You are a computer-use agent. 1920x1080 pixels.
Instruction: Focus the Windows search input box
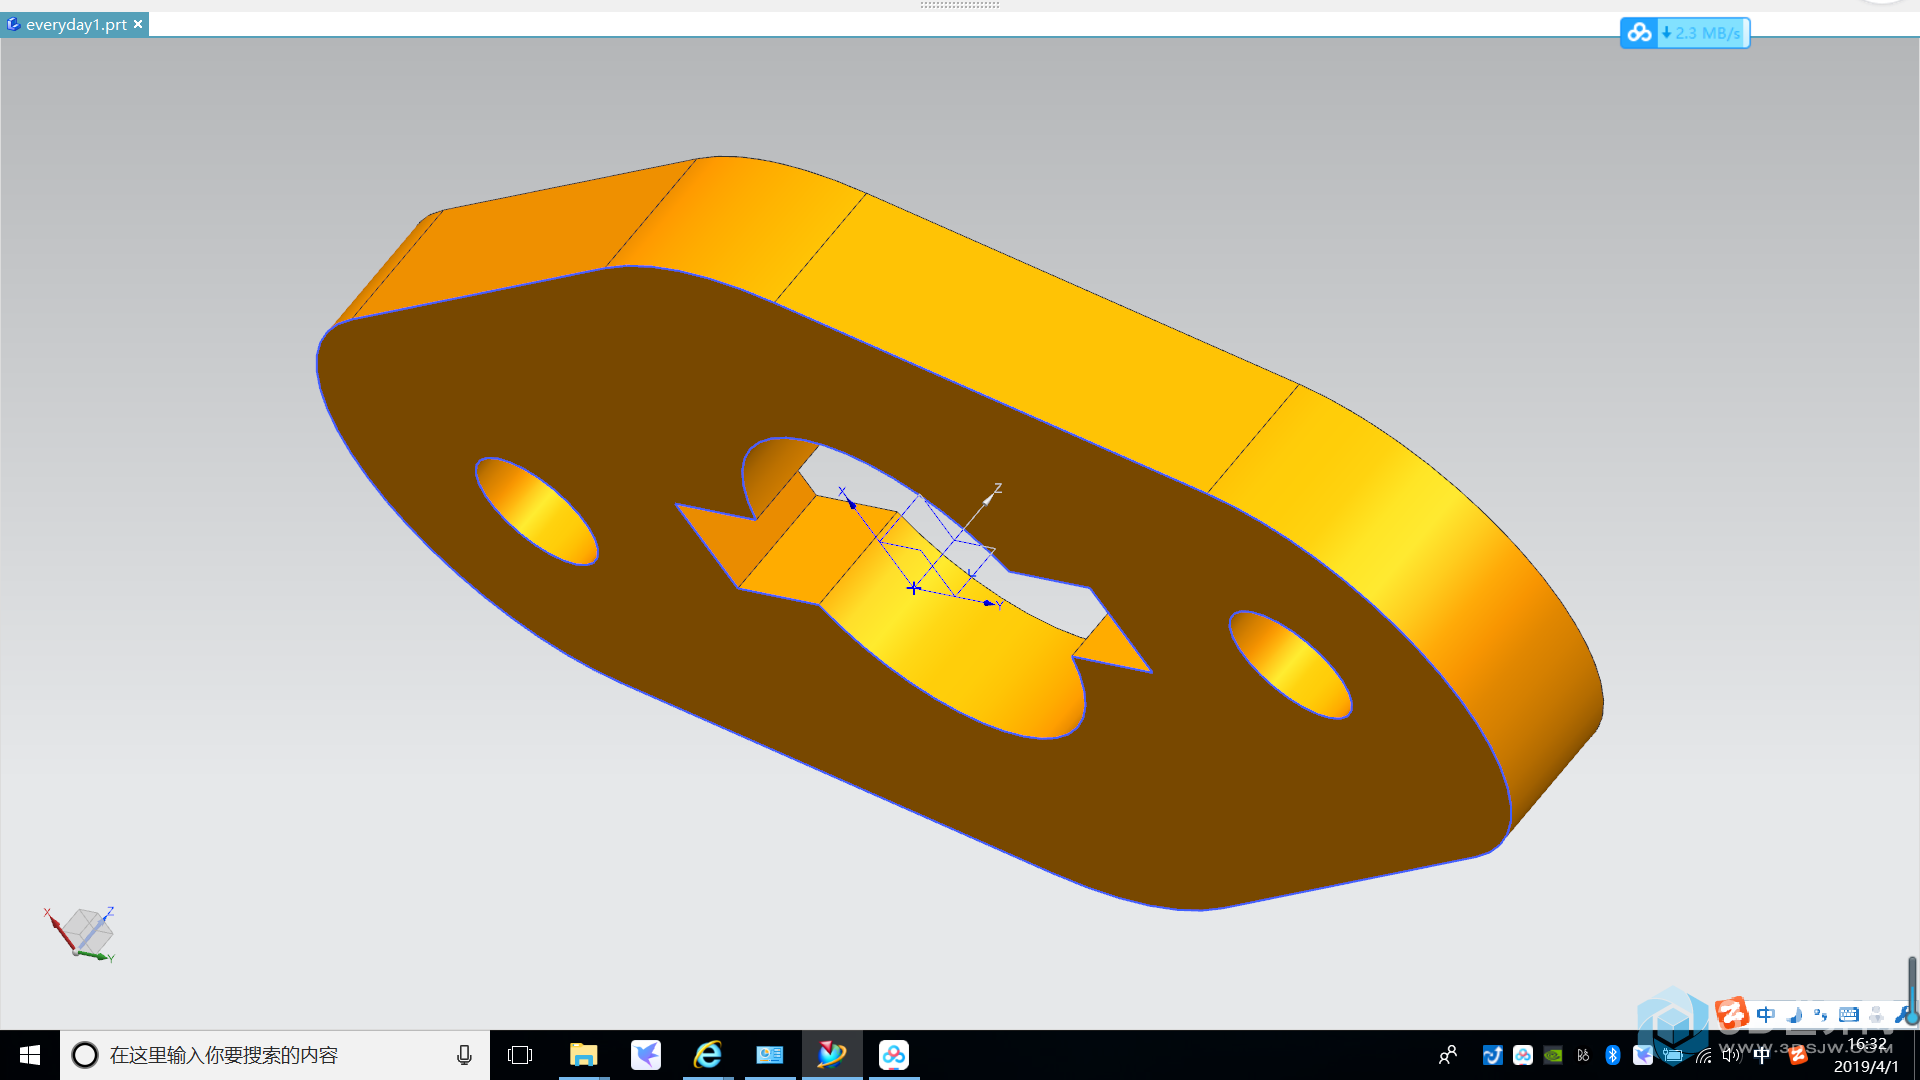pyautogui.click(x=275, y=1055)
